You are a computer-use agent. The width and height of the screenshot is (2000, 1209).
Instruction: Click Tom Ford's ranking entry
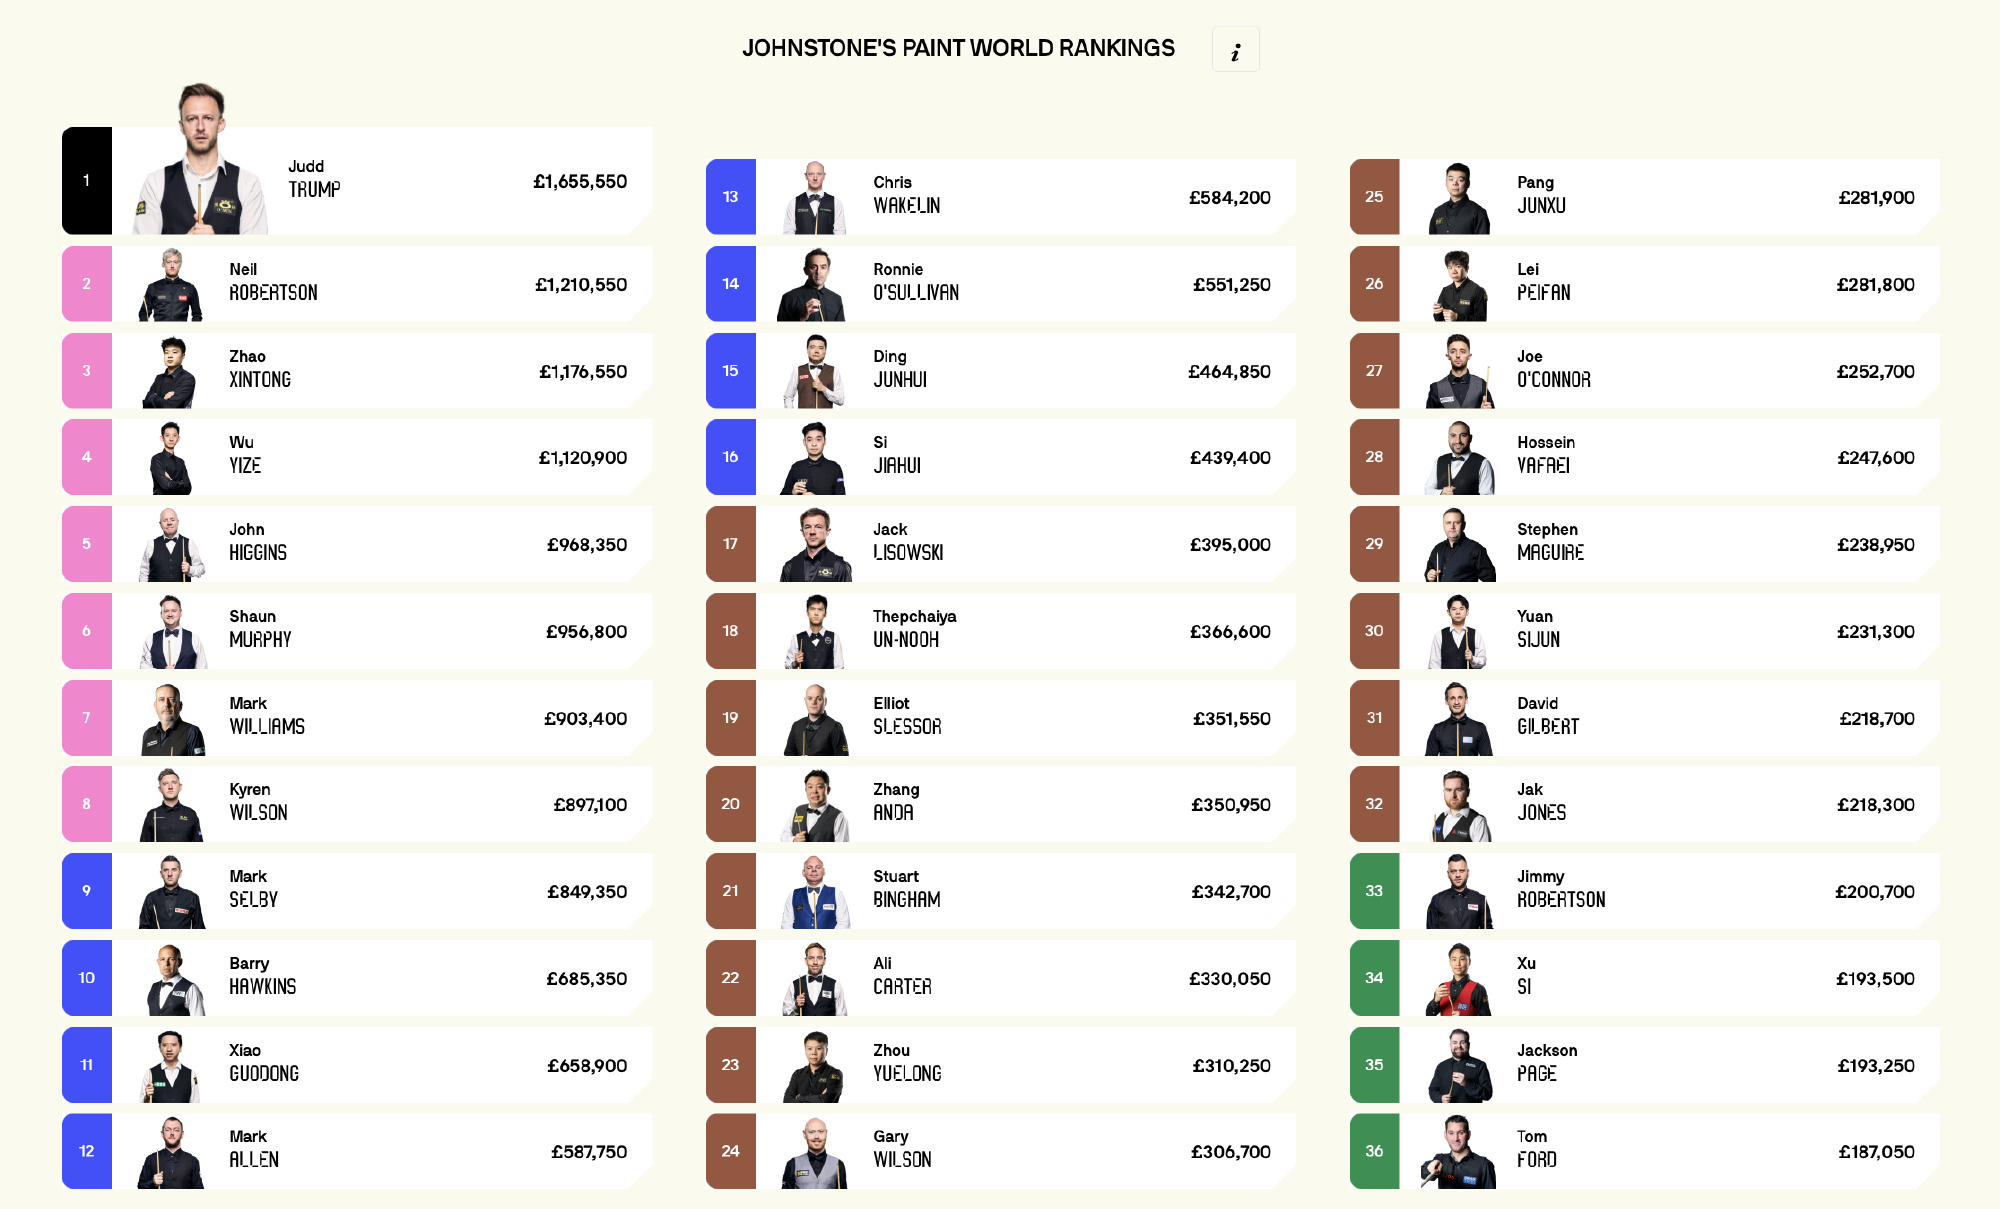click(x=1645, y=1151)
